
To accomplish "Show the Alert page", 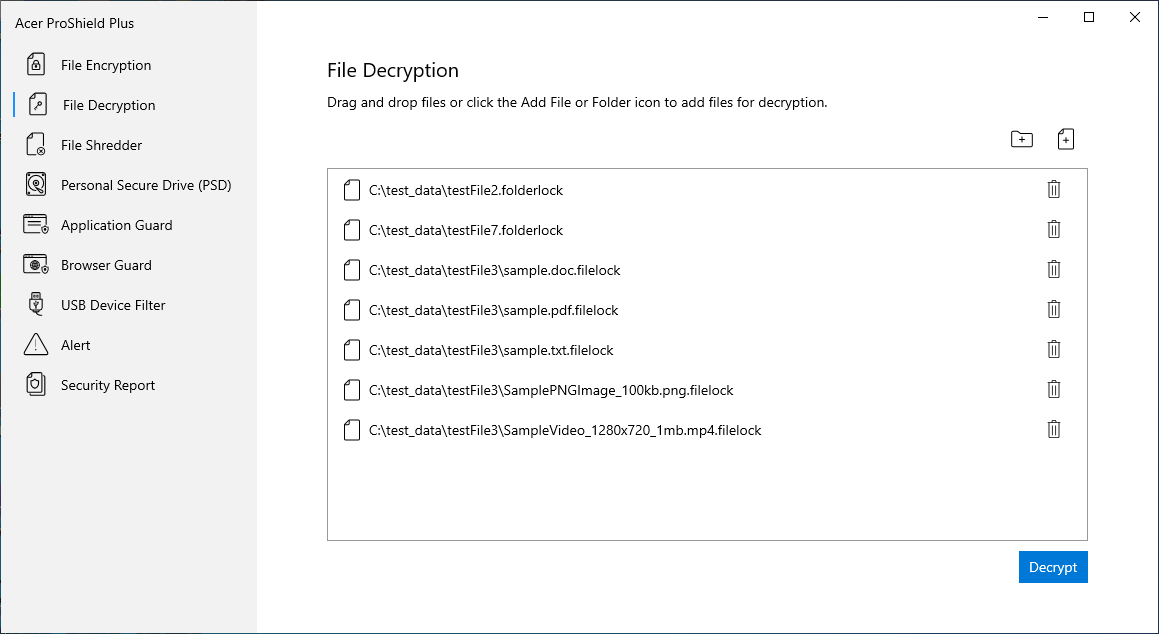I will click(75, 345).
